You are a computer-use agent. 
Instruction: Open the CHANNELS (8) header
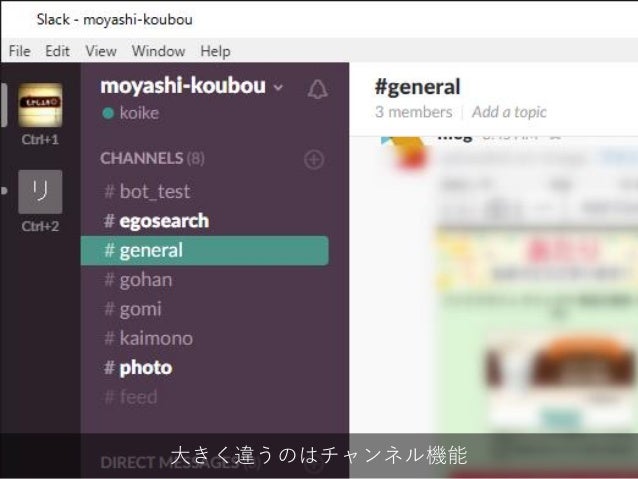click(152, 158)
